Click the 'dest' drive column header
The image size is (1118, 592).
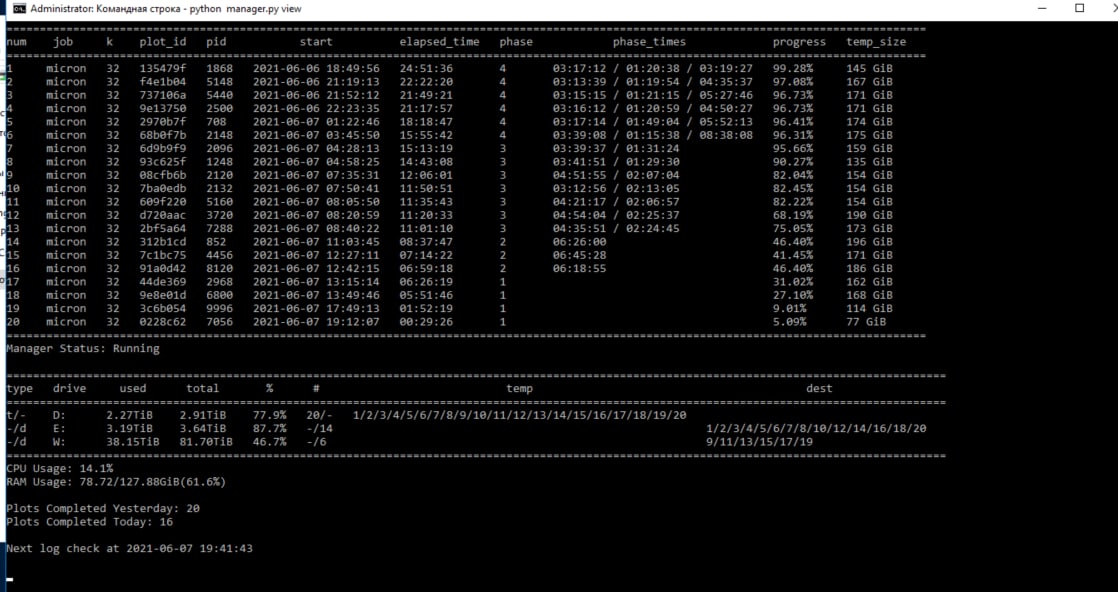[x=819, y=389]
